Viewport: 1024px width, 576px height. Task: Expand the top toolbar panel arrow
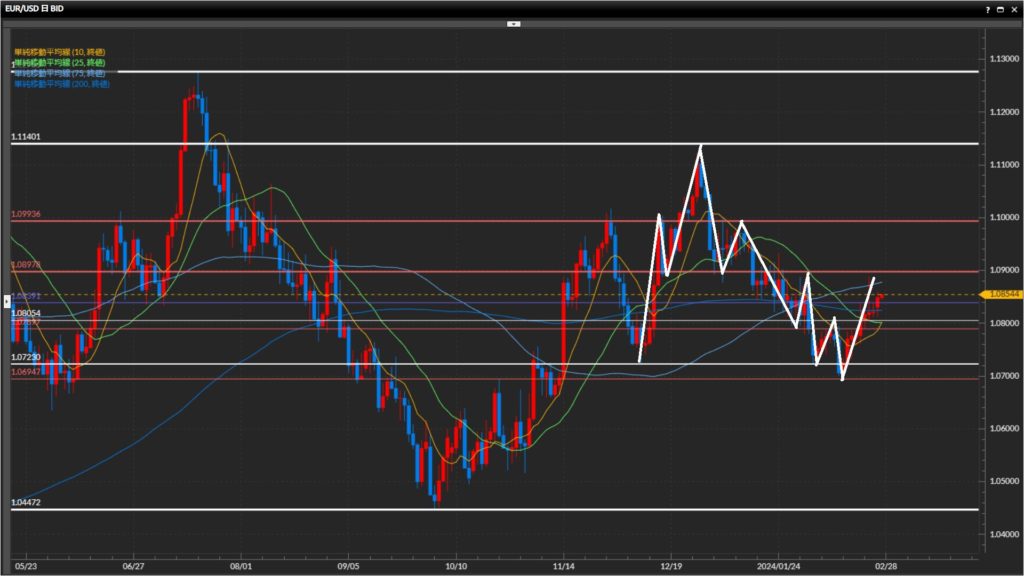[x=513, y=22]
